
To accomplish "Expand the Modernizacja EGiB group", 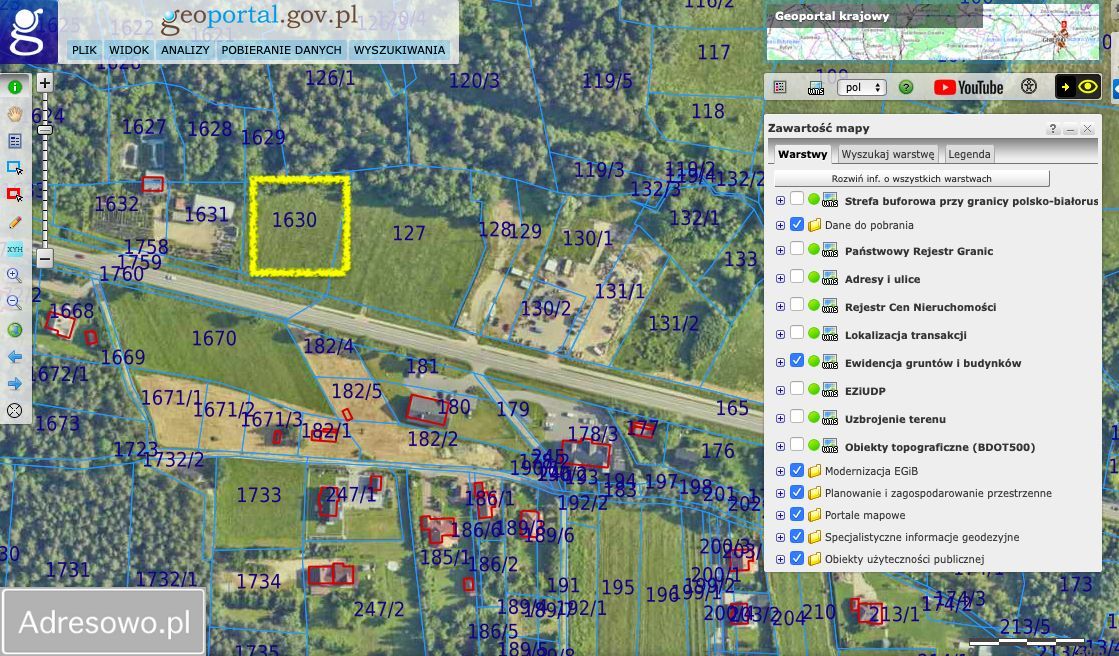I will (780, 472).
